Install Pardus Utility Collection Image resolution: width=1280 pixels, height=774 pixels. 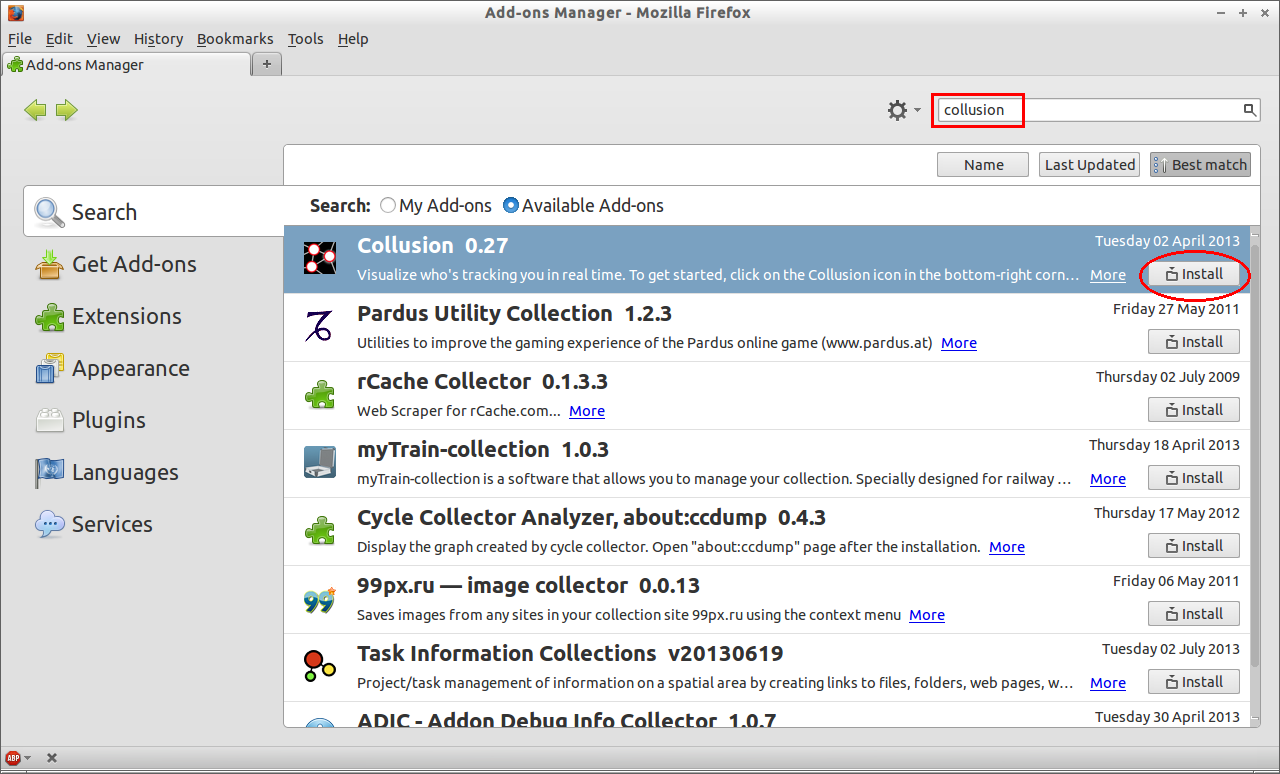tap(1193, 342)
